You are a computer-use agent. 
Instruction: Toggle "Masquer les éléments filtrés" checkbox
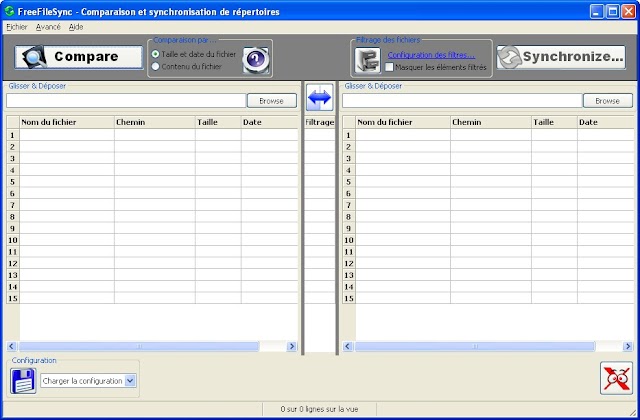(389, 67)
